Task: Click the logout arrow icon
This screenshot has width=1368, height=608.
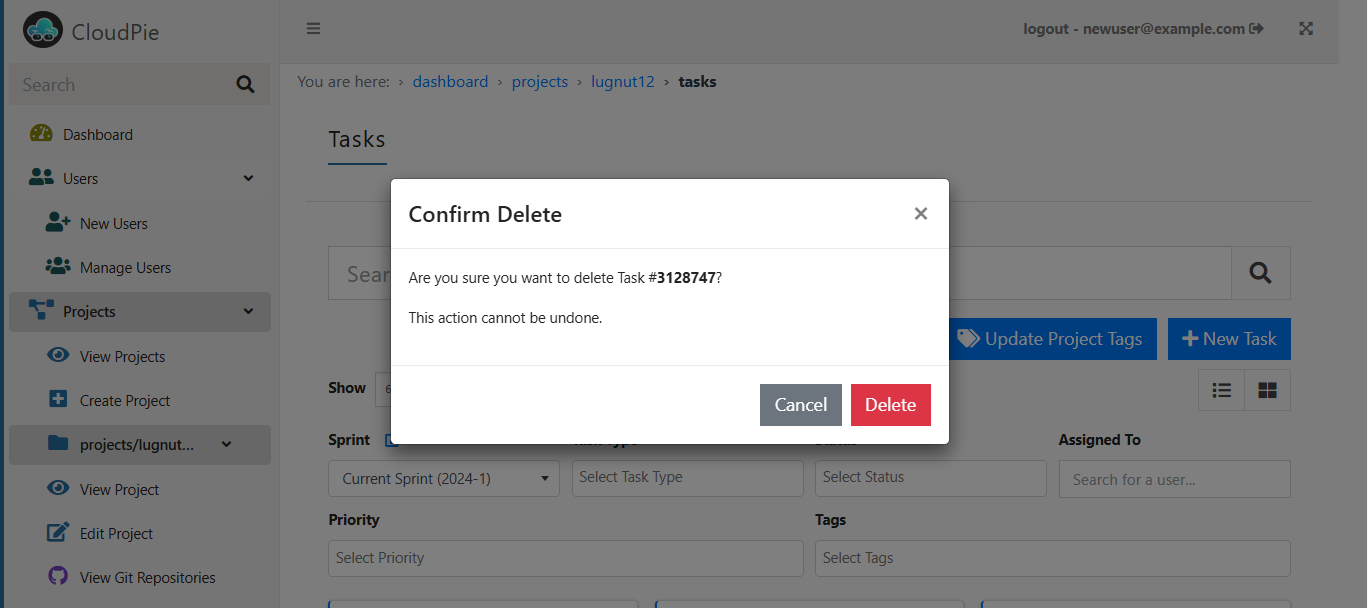Action: point(1257,29)
